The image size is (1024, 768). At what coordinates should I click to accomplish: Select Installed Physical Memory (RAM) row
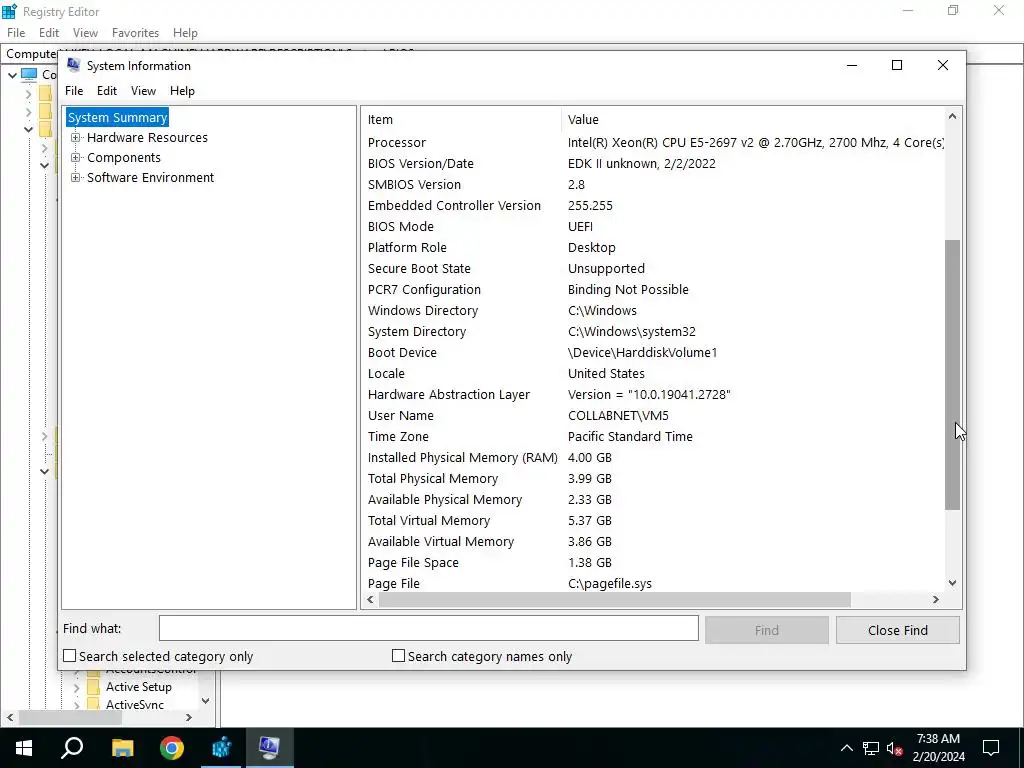(653, 457)
